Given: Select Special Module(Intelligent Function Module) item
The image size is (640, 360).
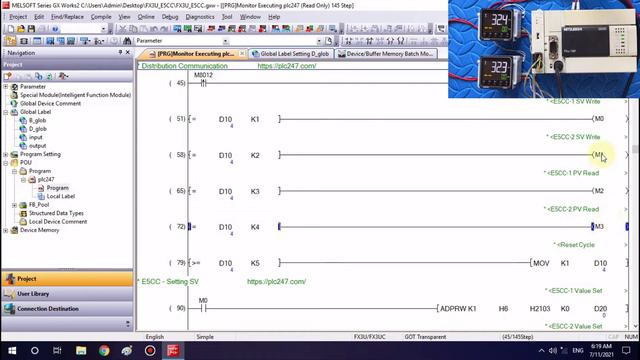Looking at the screenshot, I should (x=76, y=95).
